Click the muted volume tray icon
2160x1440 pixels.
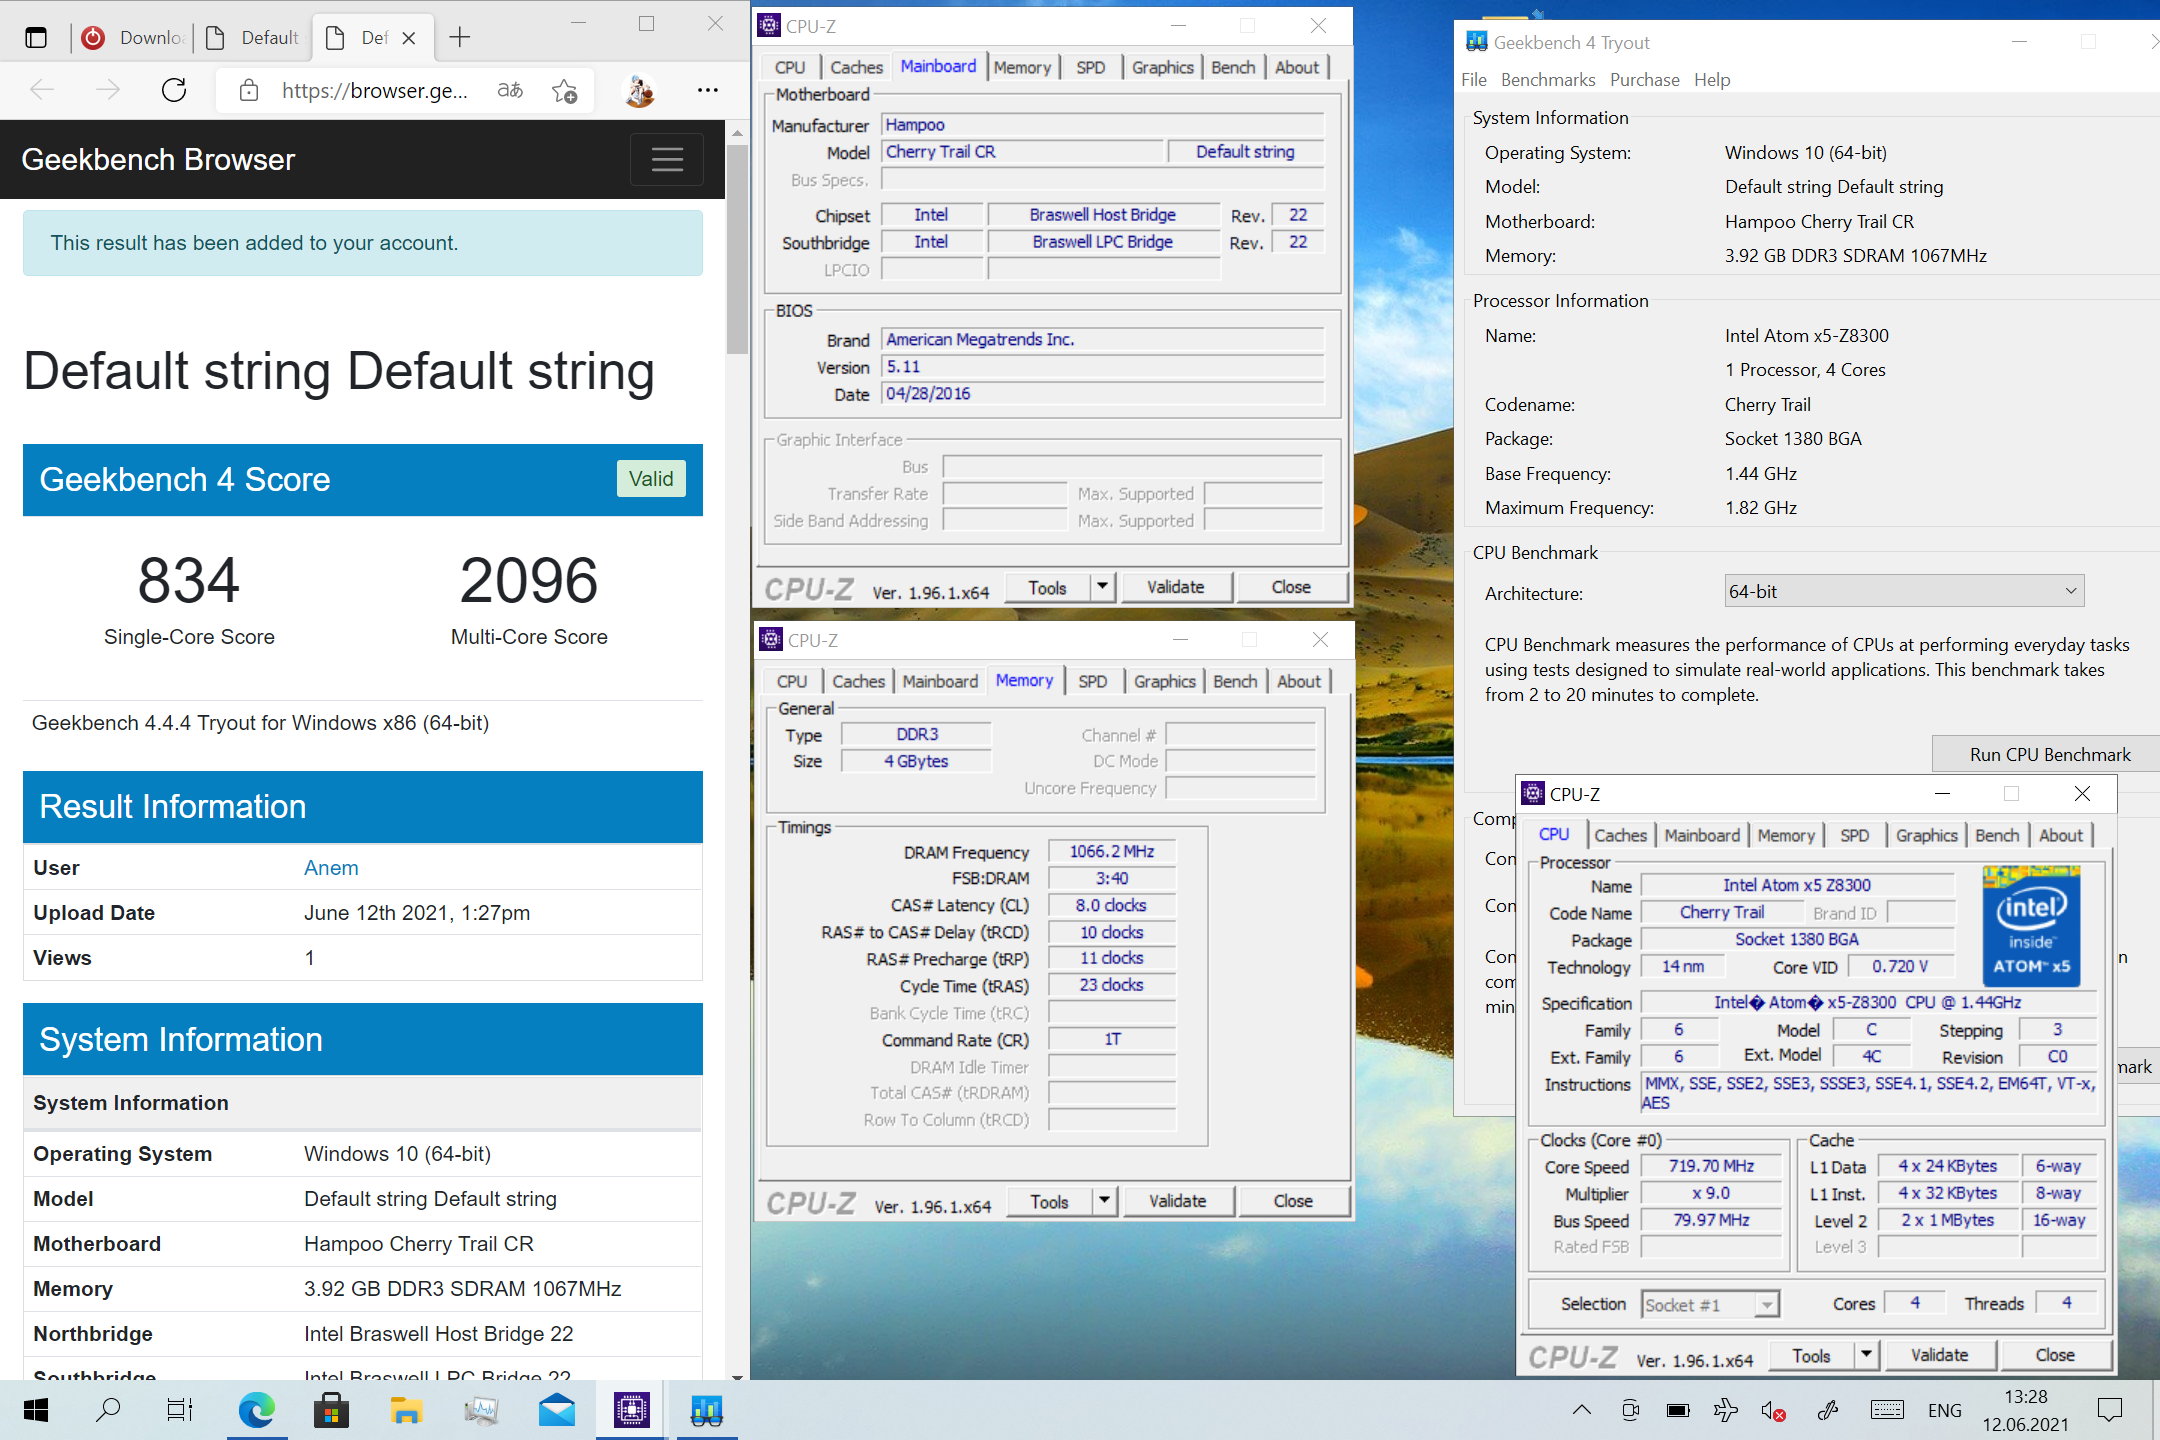[x=1773, y=1411]
